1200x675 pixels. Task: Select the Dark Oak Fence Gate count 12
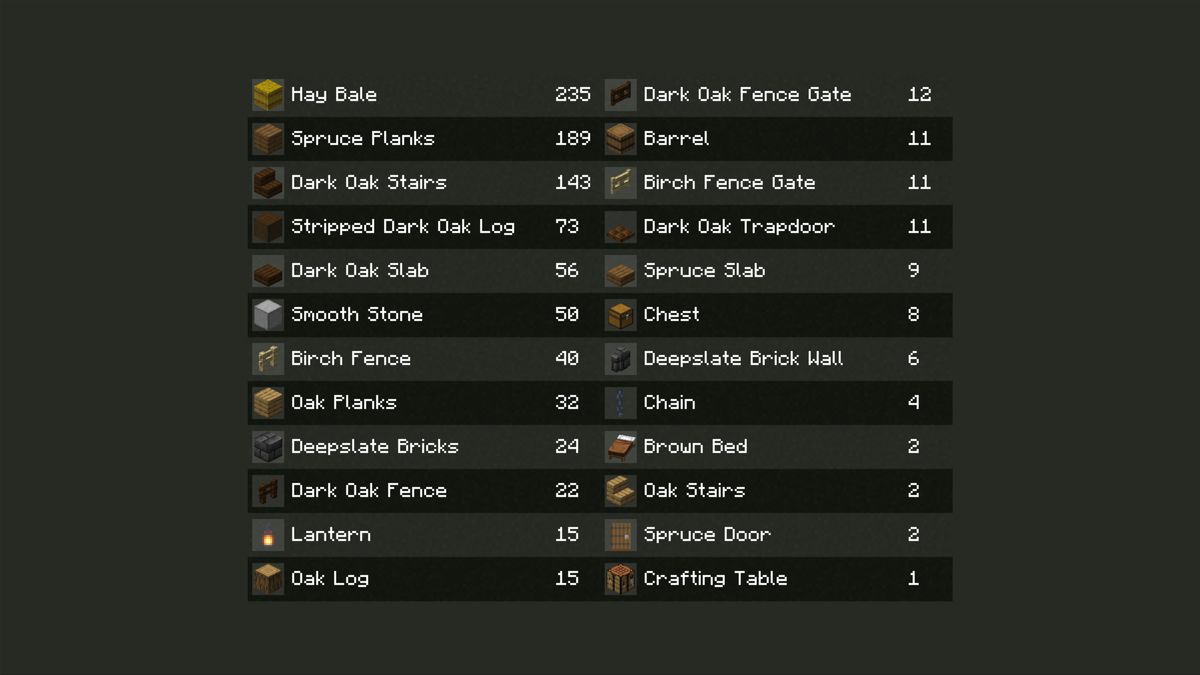(919, 95)
